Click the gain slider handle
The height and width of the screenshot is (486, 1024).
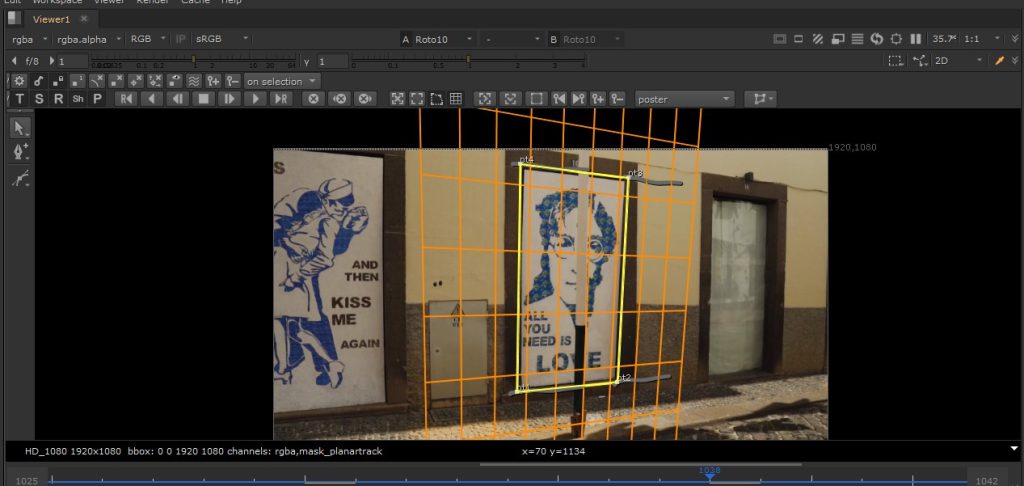tap(194, 59)
